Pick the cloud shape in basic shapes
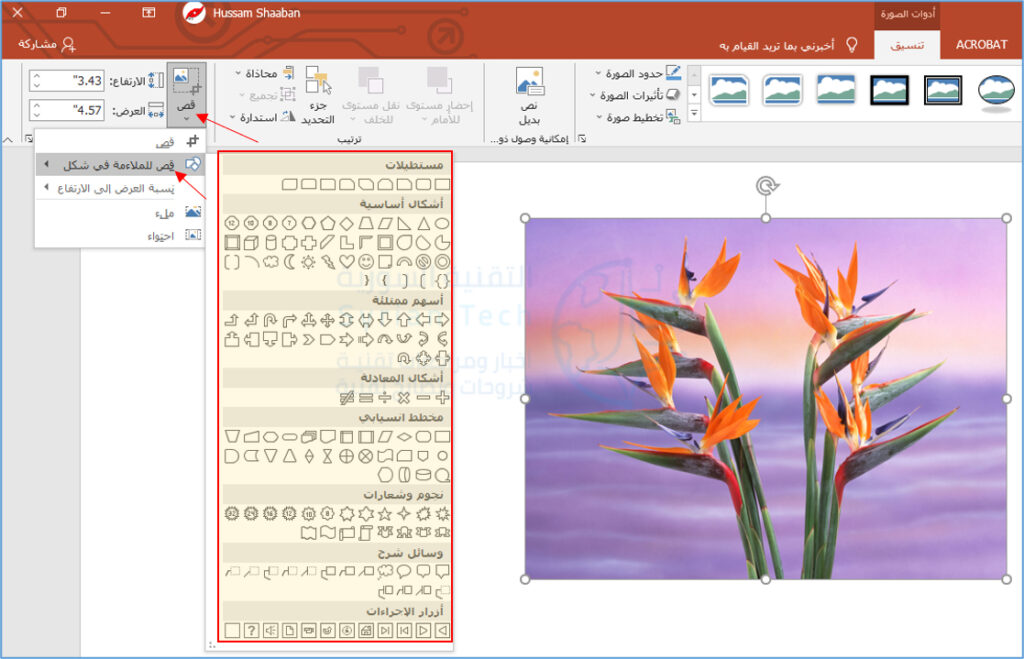Screen dimensions: 1024x659 [270, 262]
